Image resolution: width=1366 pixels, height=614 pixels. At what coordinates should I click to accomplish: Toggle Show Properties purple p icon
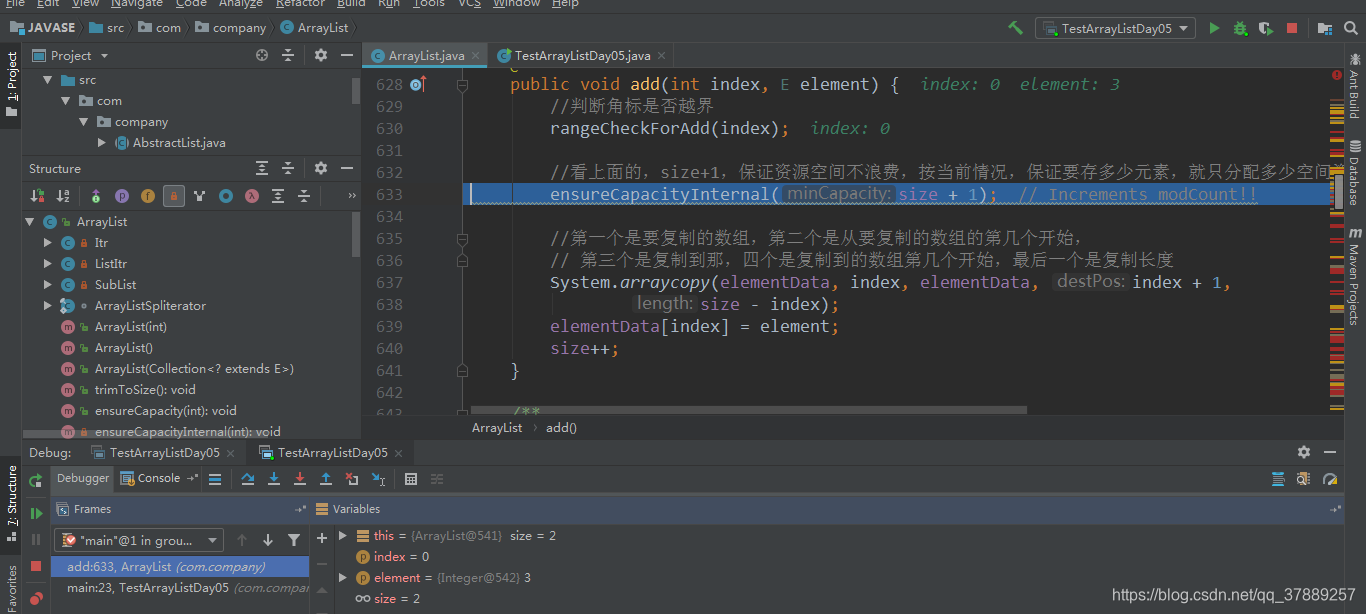(x=122, y=196)
